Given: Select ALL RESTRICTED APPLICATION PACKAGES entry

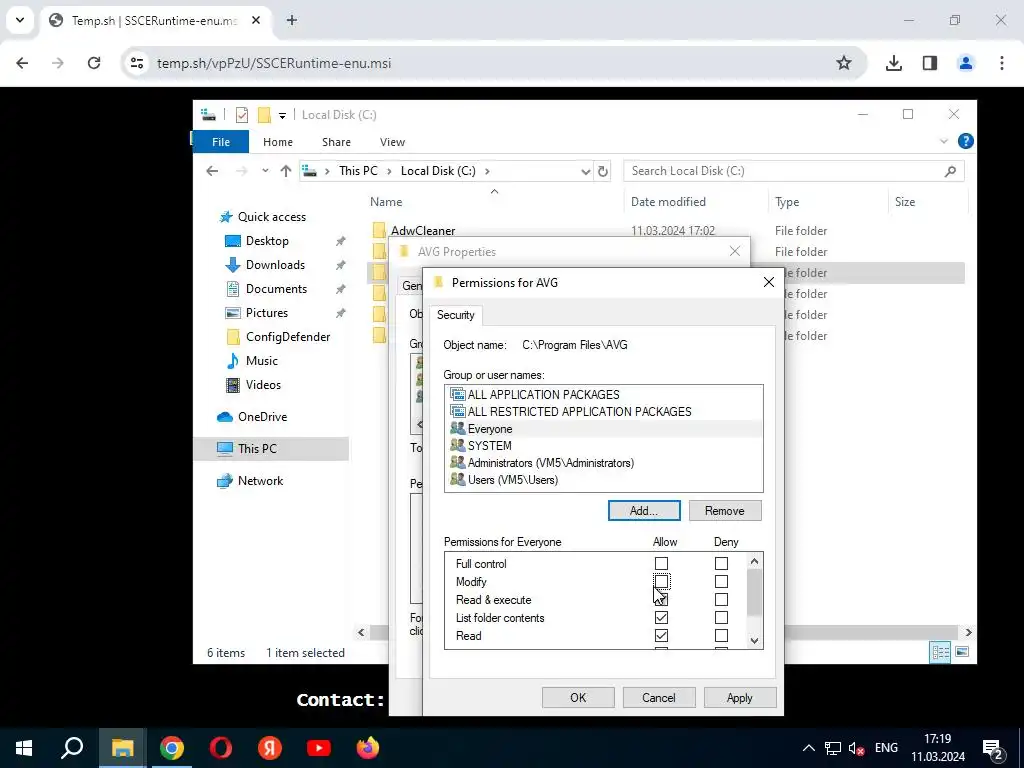Looking at the screenshot, I should point(579,411).
